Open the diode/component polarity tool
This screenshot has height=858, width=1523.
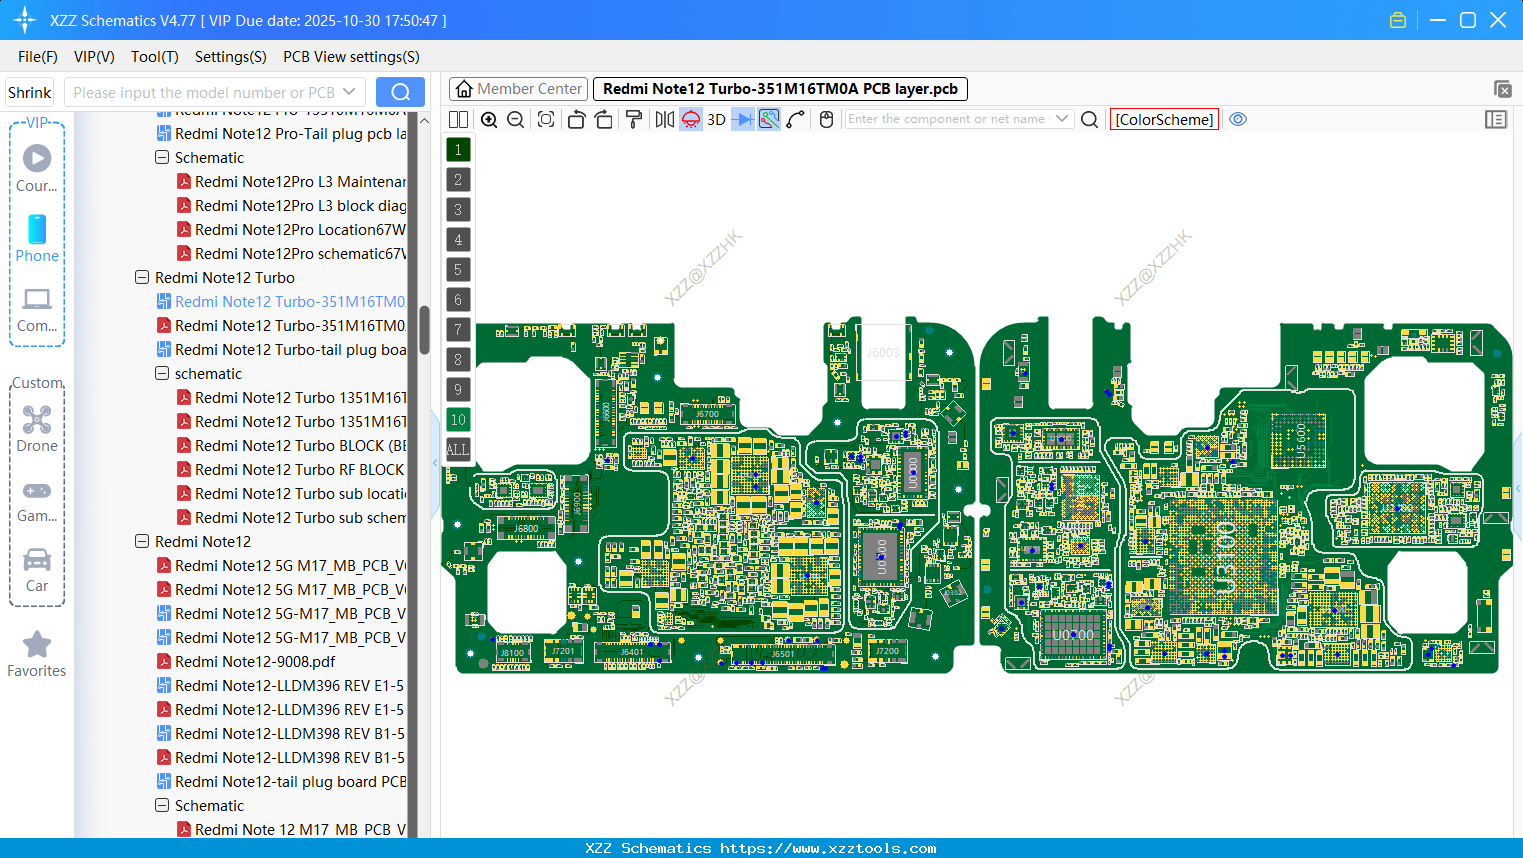pos(743,119)
